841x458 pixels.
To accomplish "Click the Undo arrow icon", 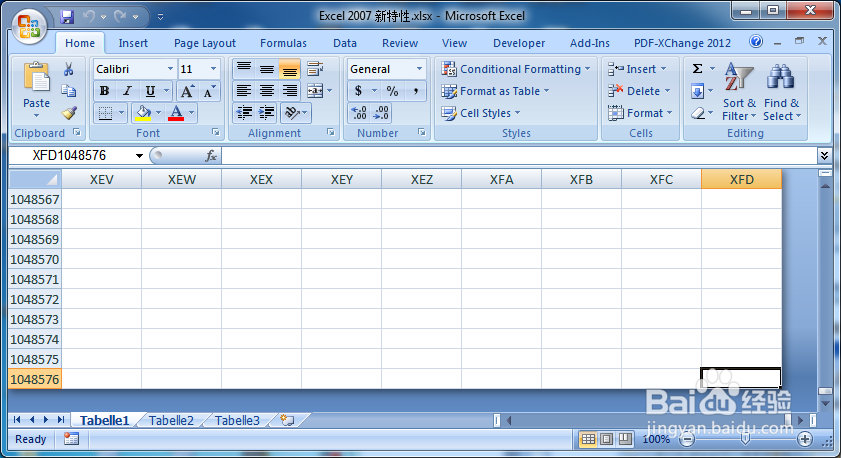I will [x=89, y=17].
